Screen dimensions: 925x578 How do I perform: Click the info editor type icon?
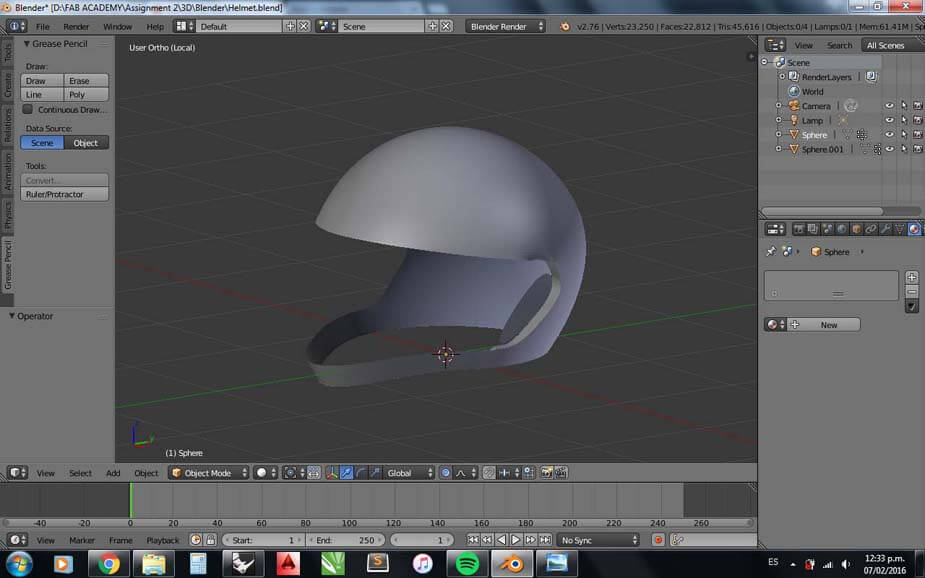(x=17, y=27)
